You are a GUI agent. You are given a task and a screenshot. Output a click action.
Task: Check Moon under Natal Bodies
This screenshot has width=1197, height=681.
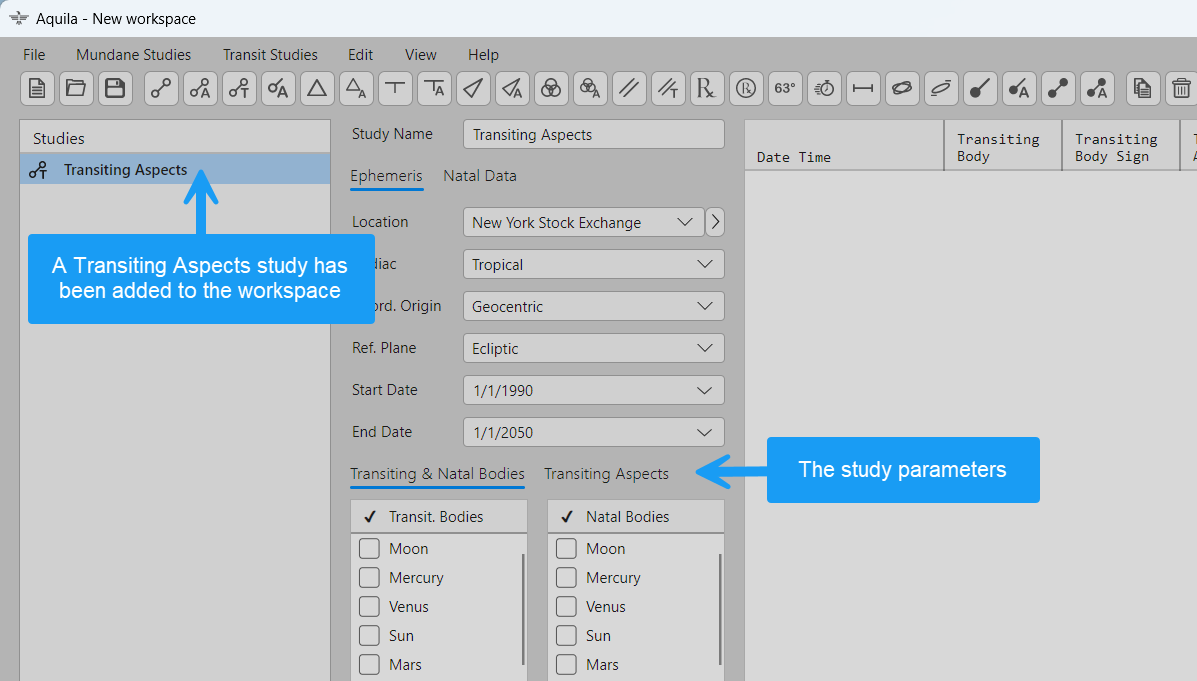566,549
